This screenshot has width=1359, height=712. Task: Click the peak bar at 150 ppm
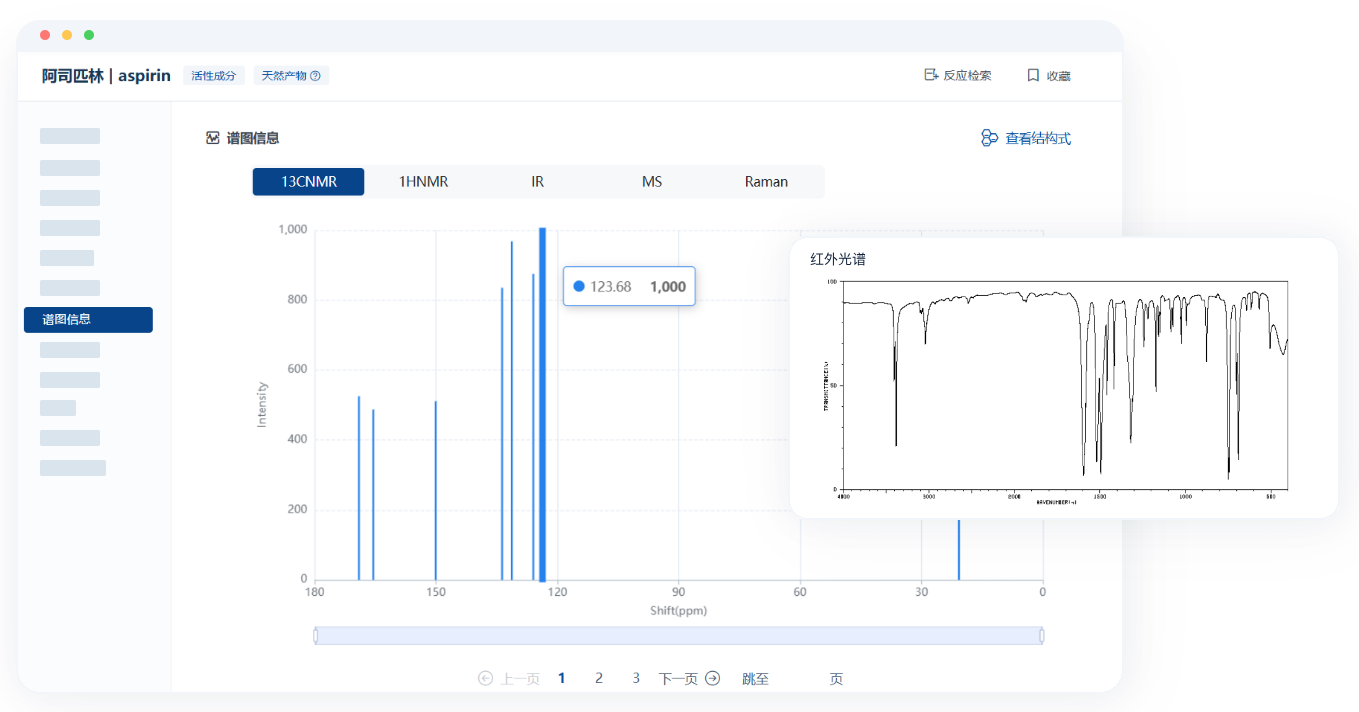point(436,490)
